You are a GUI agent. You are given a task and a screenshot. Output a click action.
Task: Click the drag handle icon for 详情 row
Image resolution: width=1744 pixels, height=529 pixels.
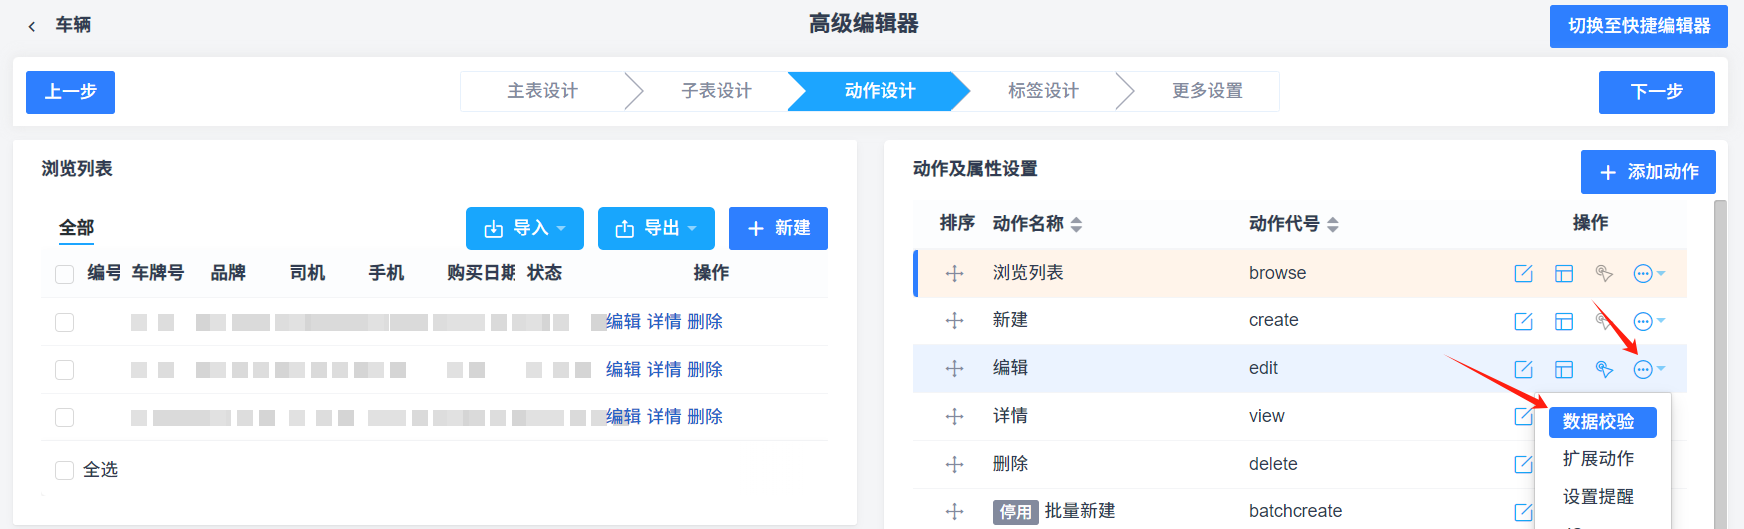pos(954,416)
